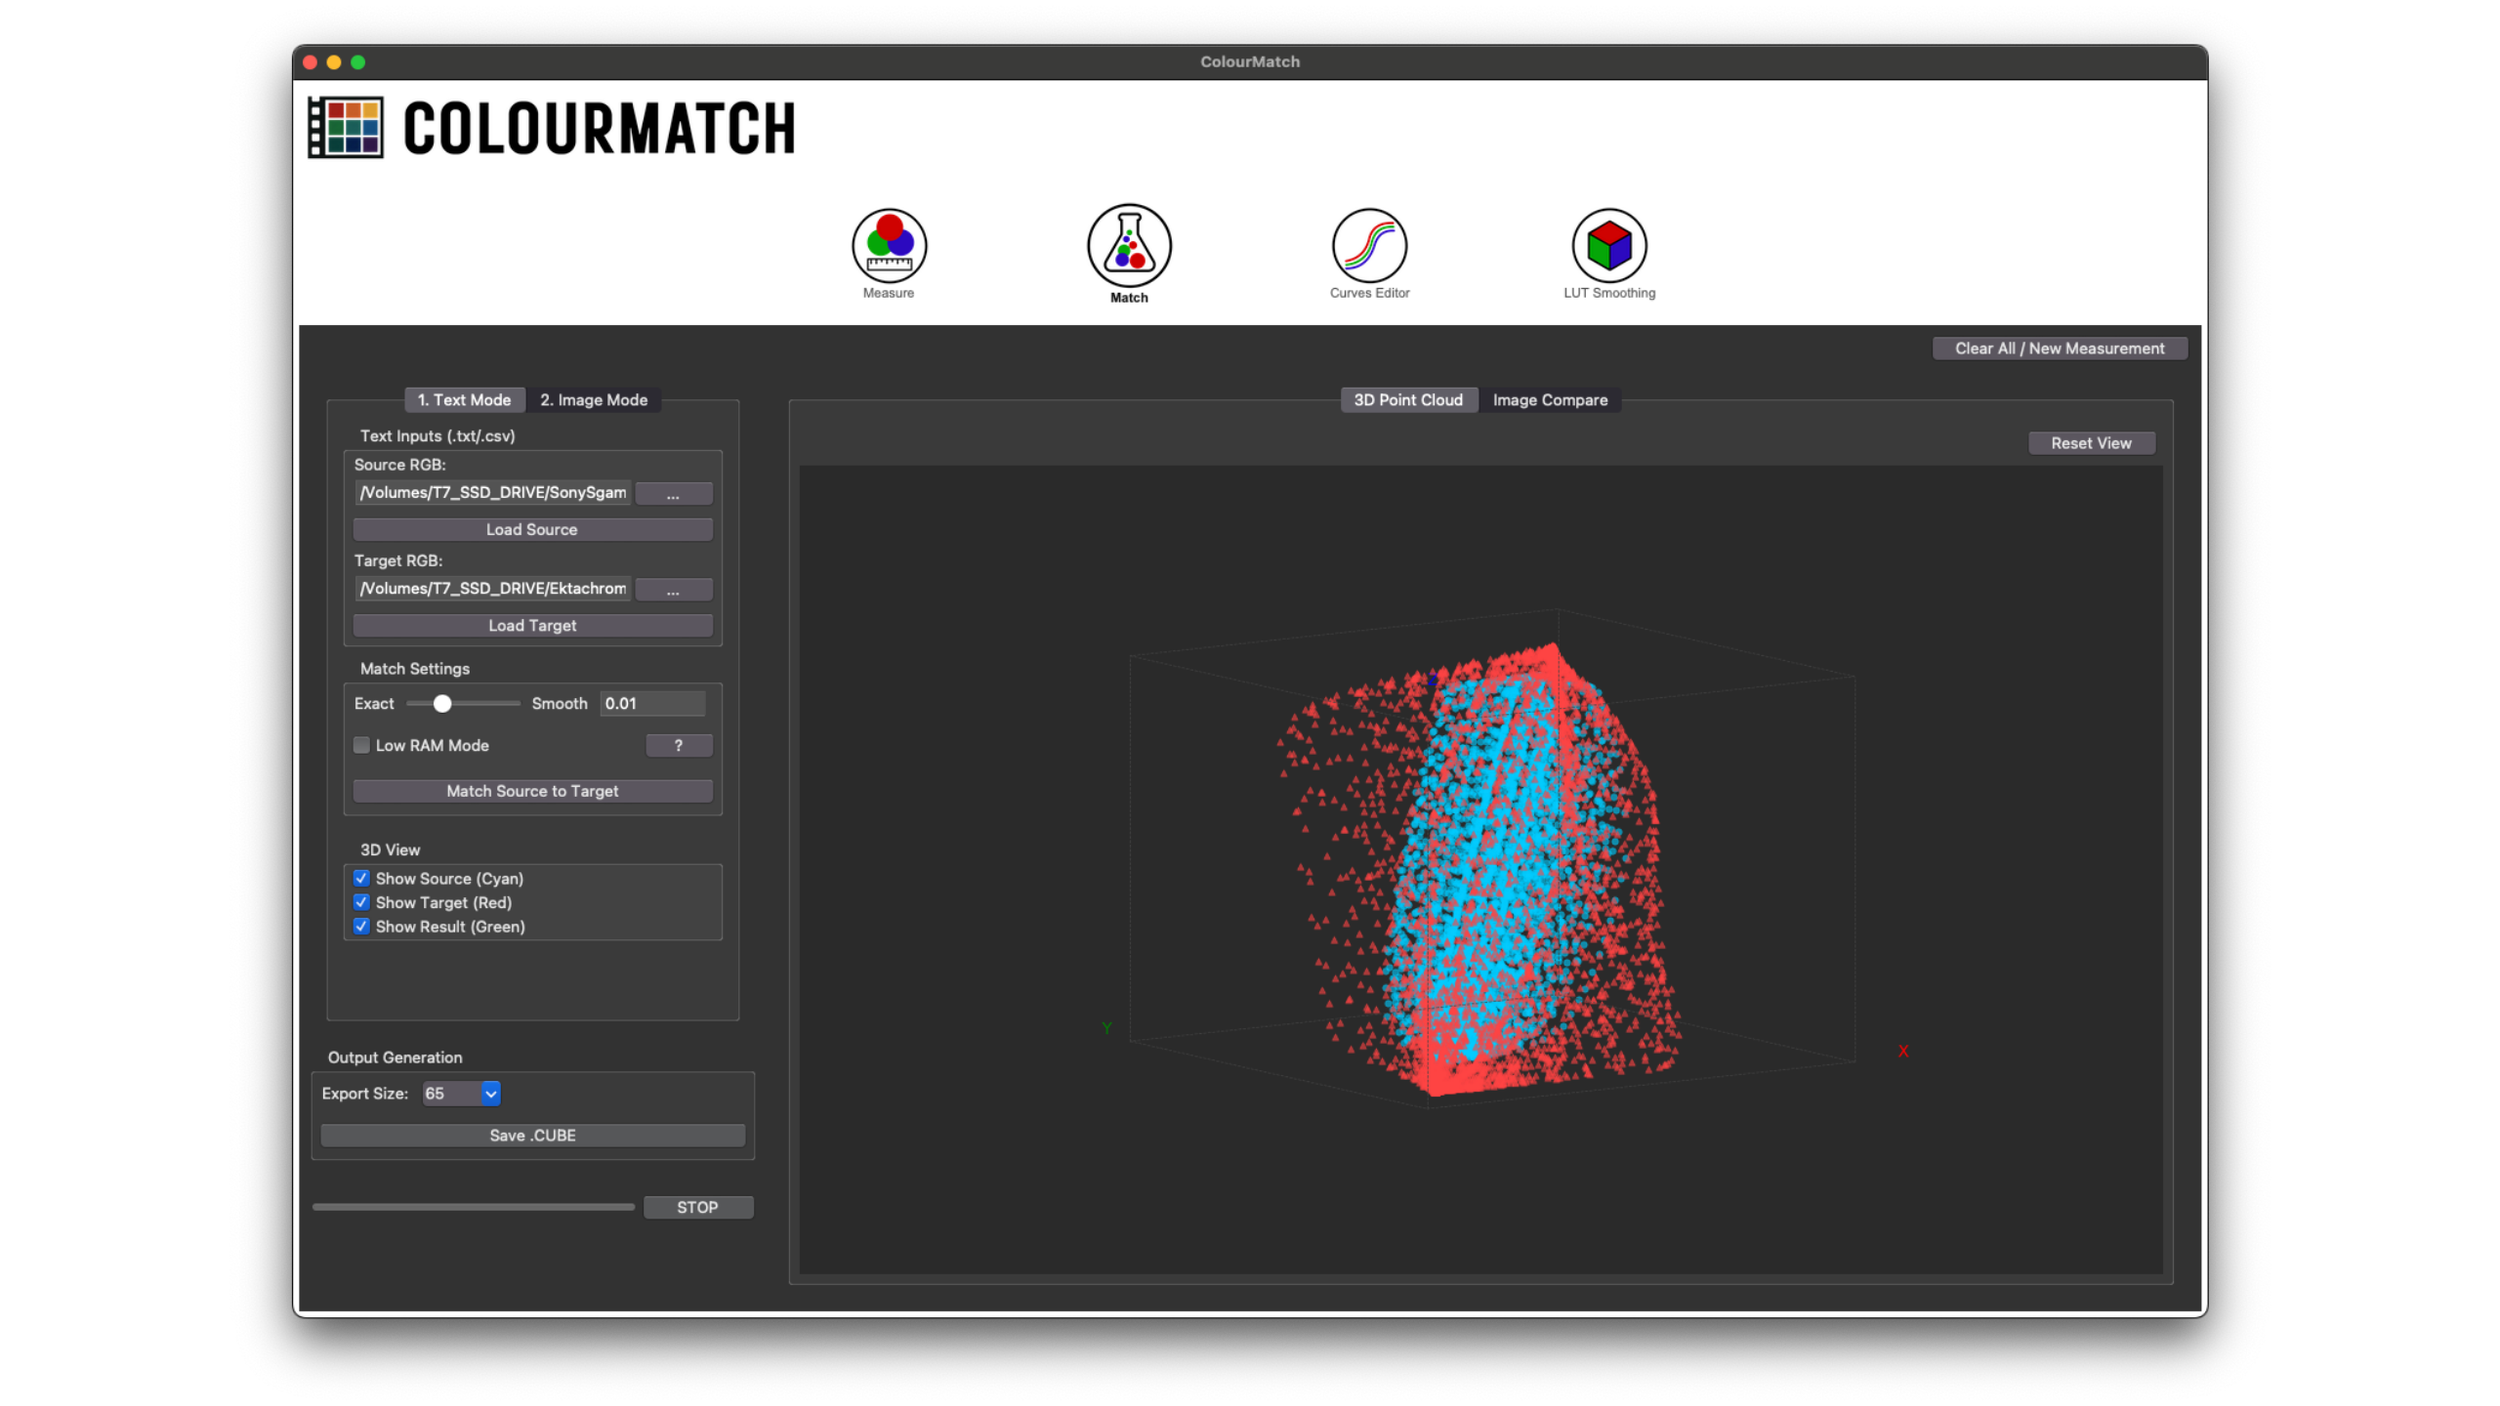The image size is (2500, 1406).
Task: Click the Exact–Smooth slider handle
Action: pyautogui.click(x=442, y=704)
